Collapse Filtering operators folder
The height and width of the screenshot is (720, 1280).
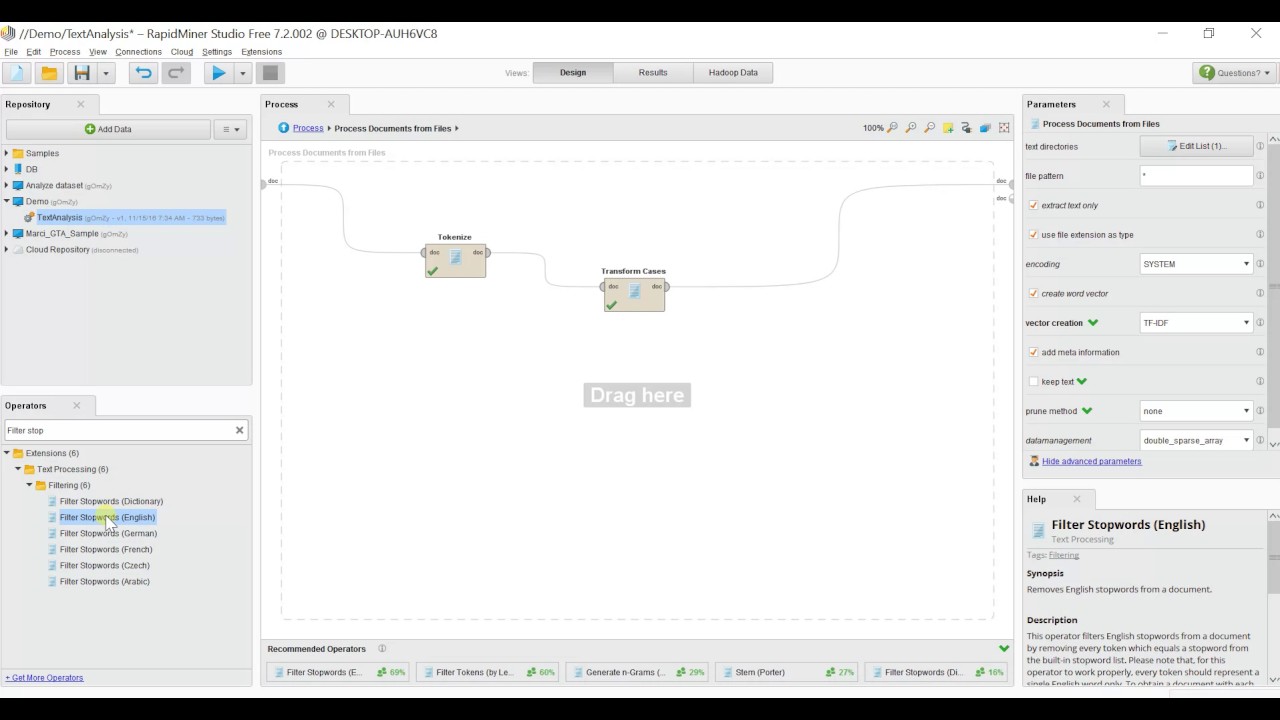[29, 485]
